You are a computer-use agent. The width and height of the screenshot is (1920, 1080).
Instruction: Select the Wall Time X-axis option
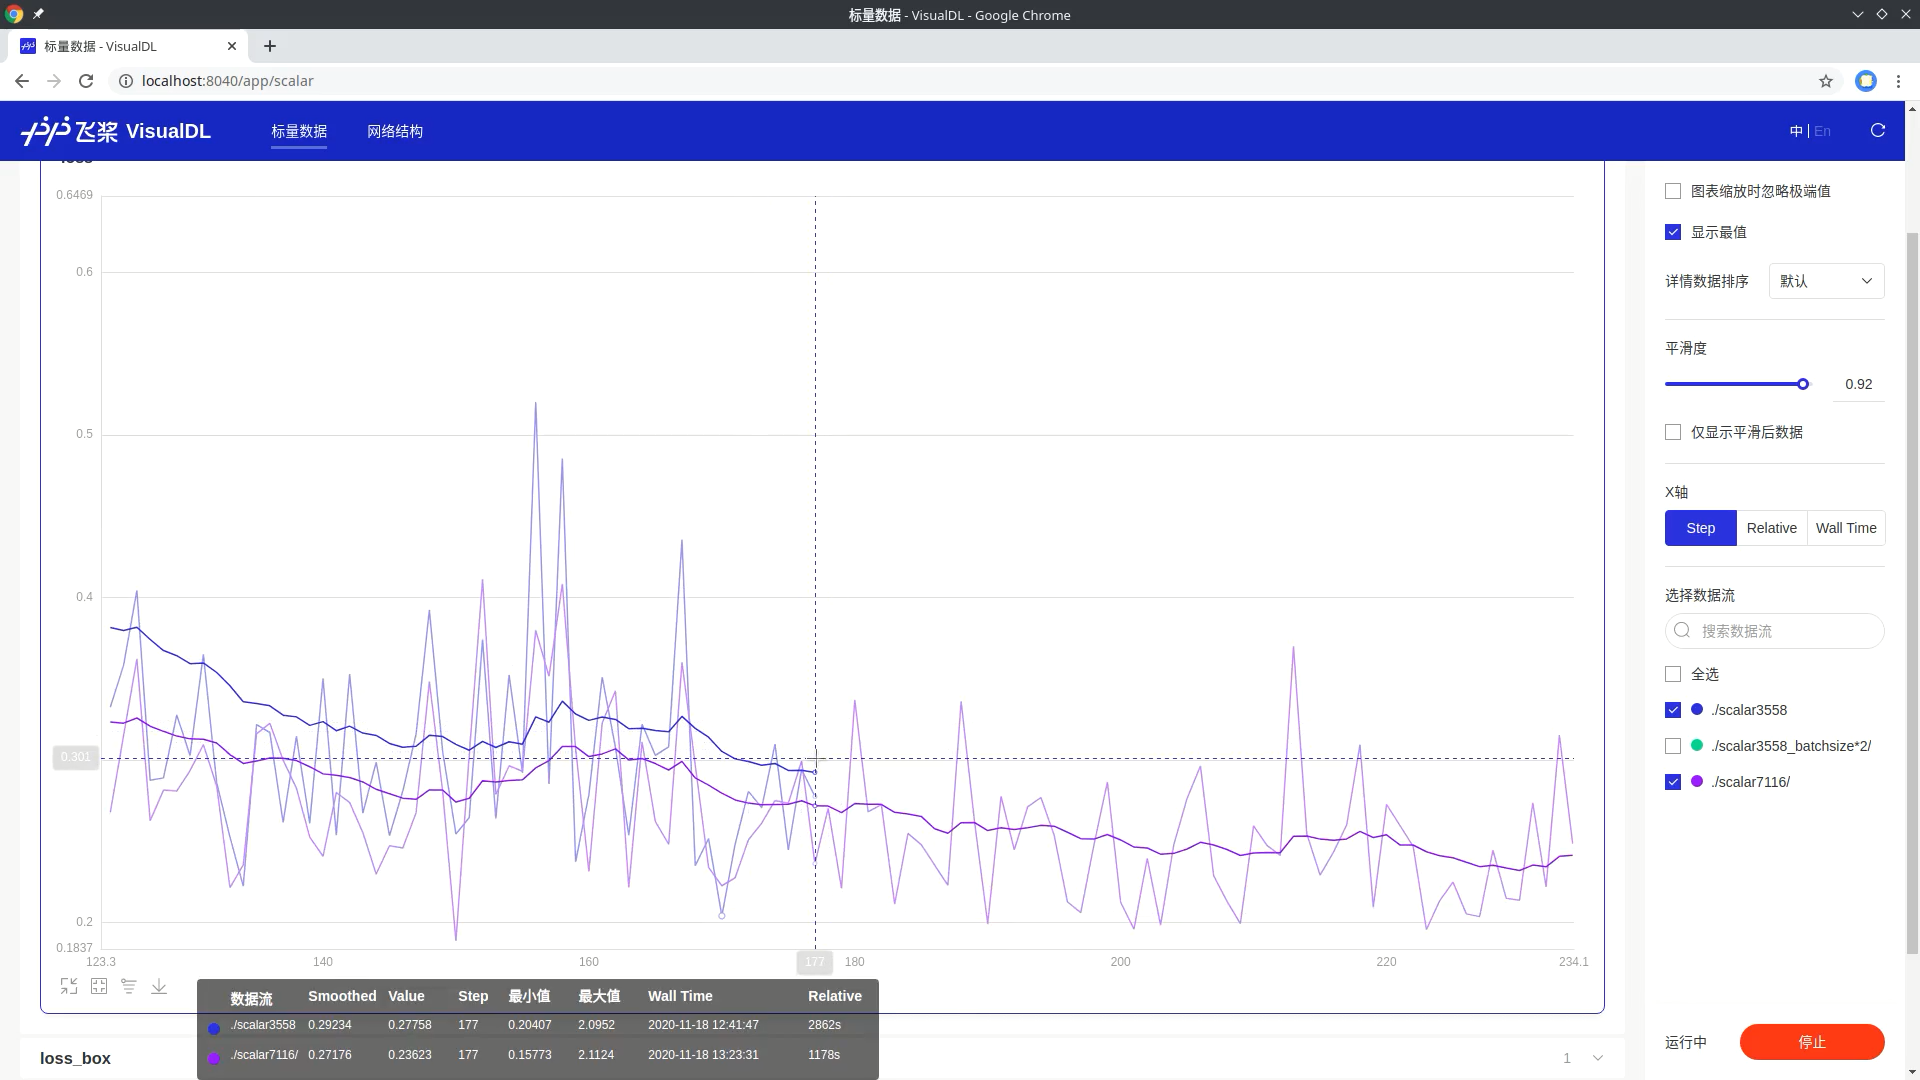click(x=1845, y=528)
